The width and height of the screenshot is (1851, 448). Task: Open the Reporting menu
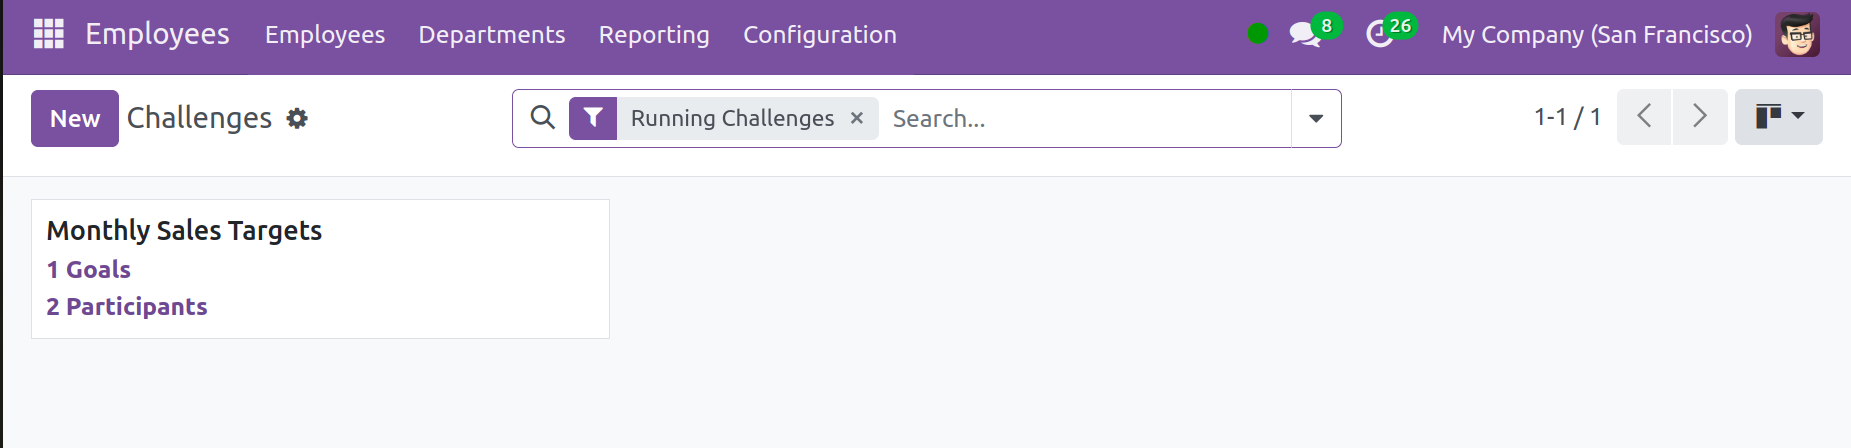point(654,35)
